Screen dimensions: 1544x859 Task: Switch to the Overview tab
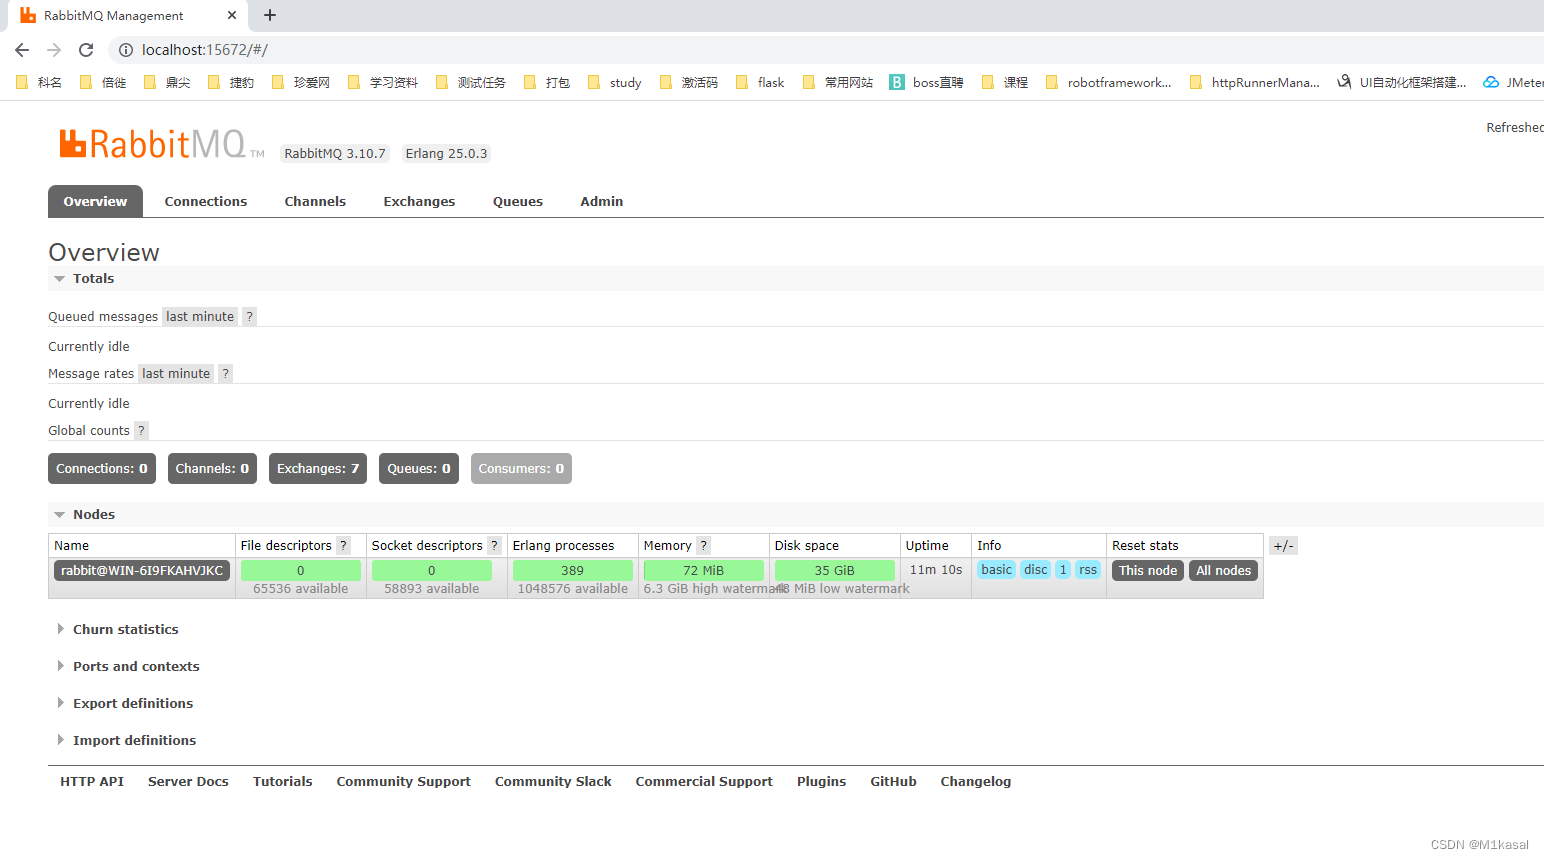[x=95, y=201]
